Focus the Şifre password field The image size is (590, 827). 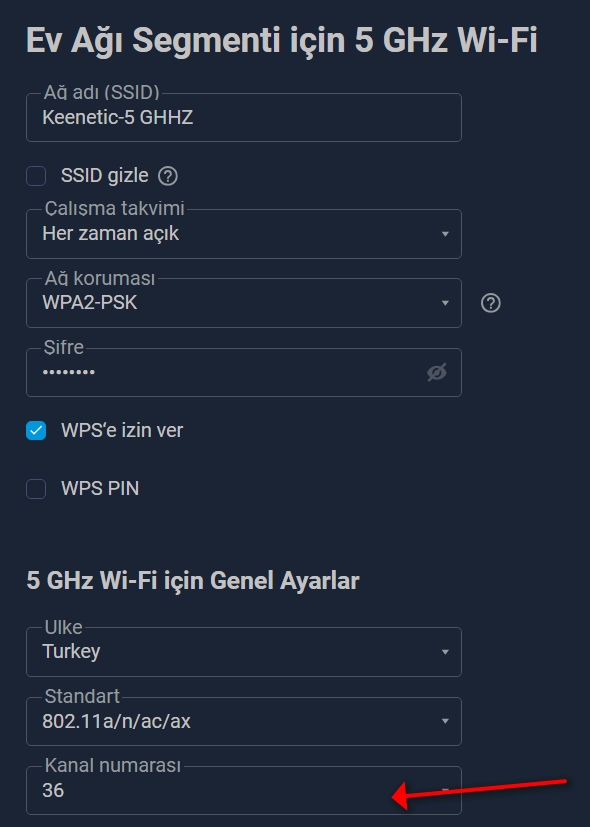(244, 372)
